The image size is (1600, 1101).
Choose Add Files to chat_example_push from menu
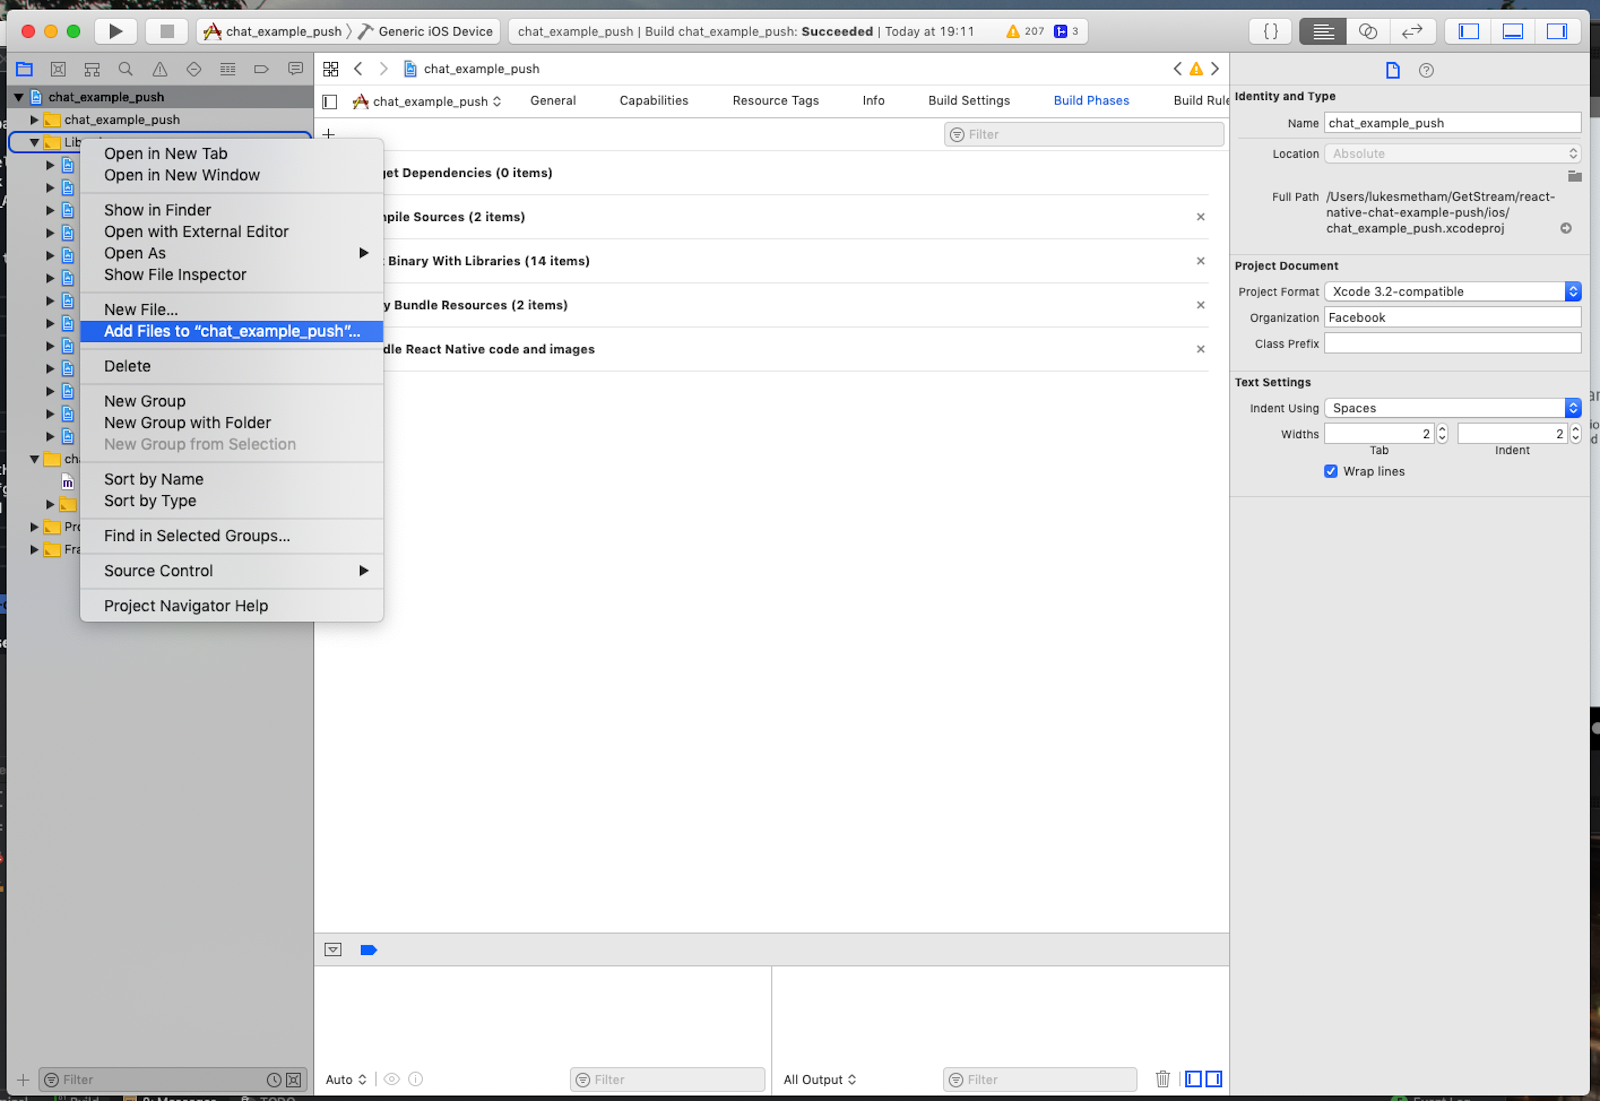[231, 331]
